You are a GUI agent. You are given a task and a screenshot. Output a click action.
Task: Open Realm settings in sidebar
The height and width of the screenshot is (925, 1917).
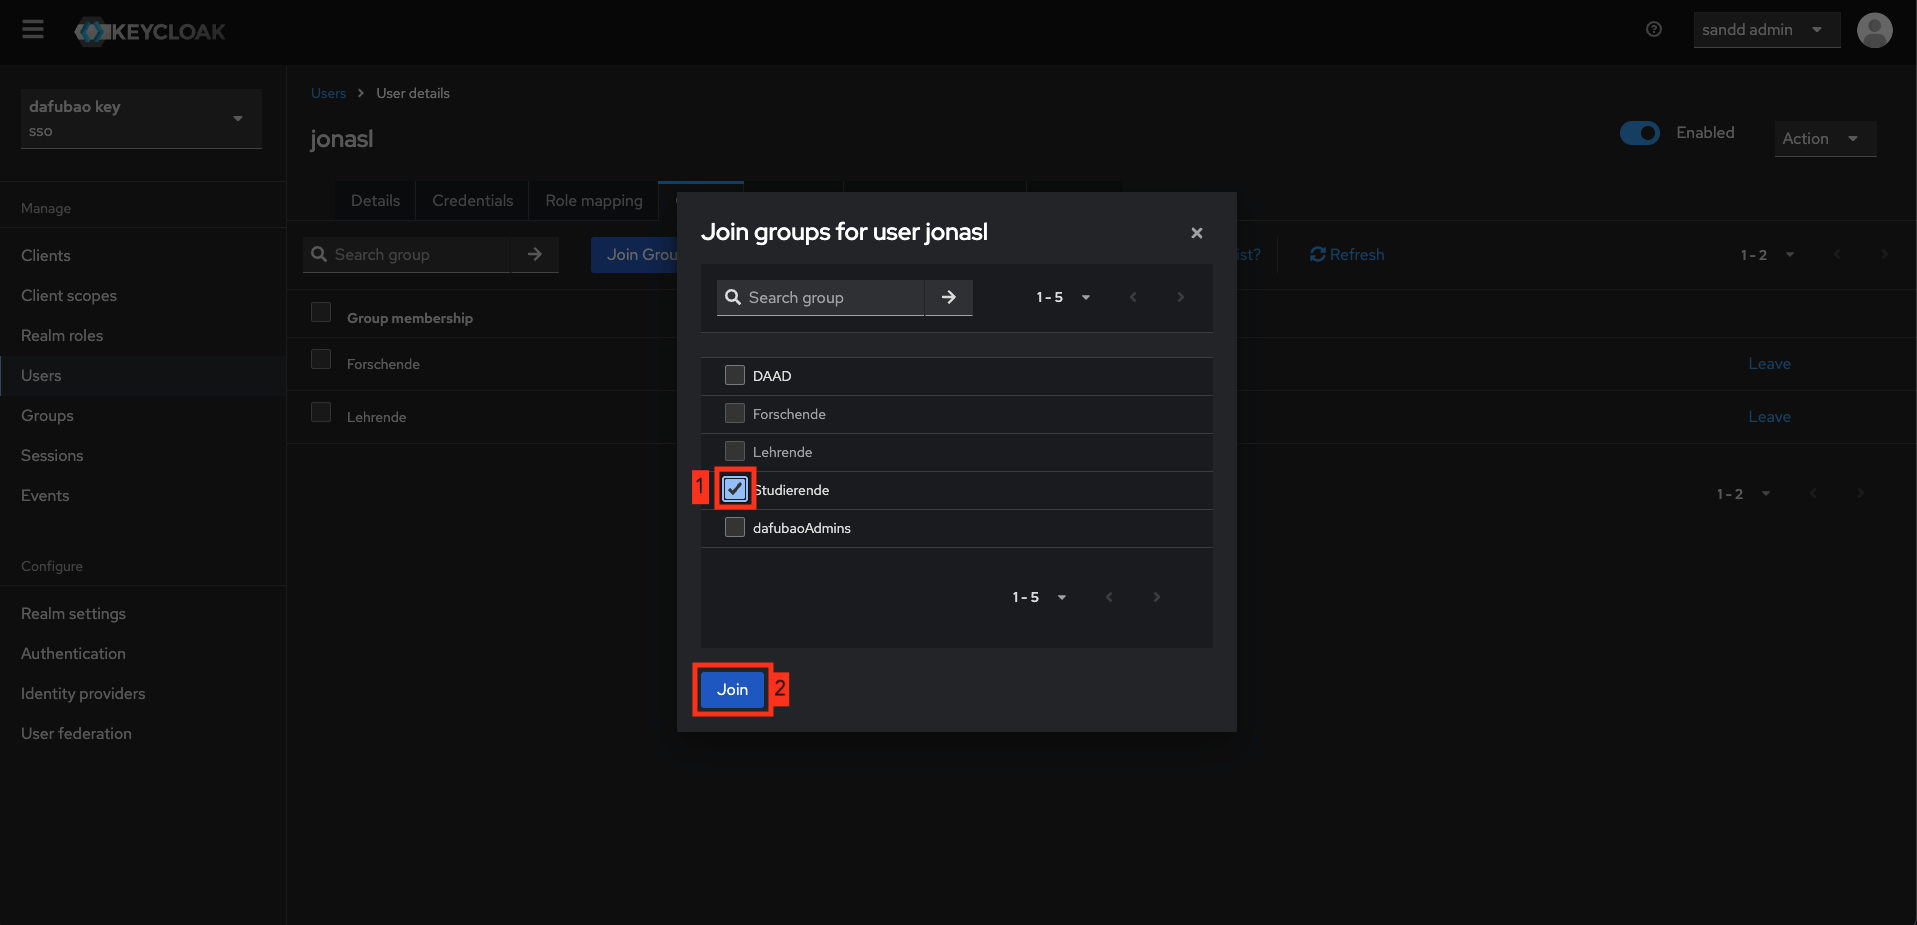coord(73,614)
